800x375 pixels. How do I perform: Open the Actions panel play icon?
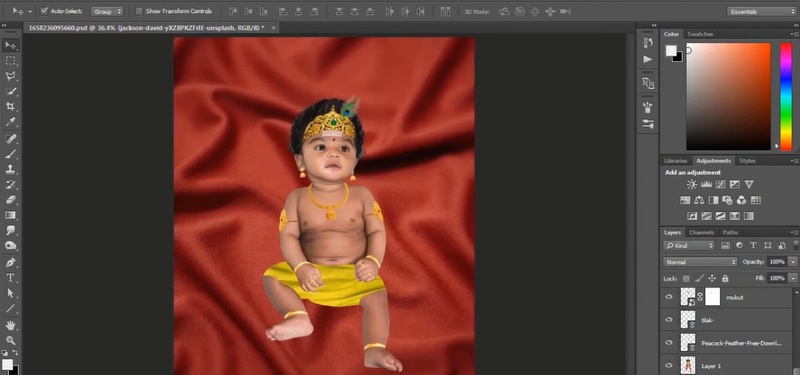point(648,59)
